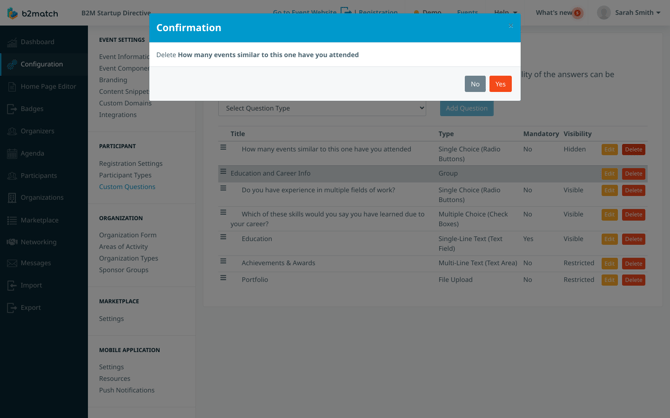The height and width of the screenshot is (418, 670).
Task: Click the Badges sidebar icon
Action: point(12,108)
